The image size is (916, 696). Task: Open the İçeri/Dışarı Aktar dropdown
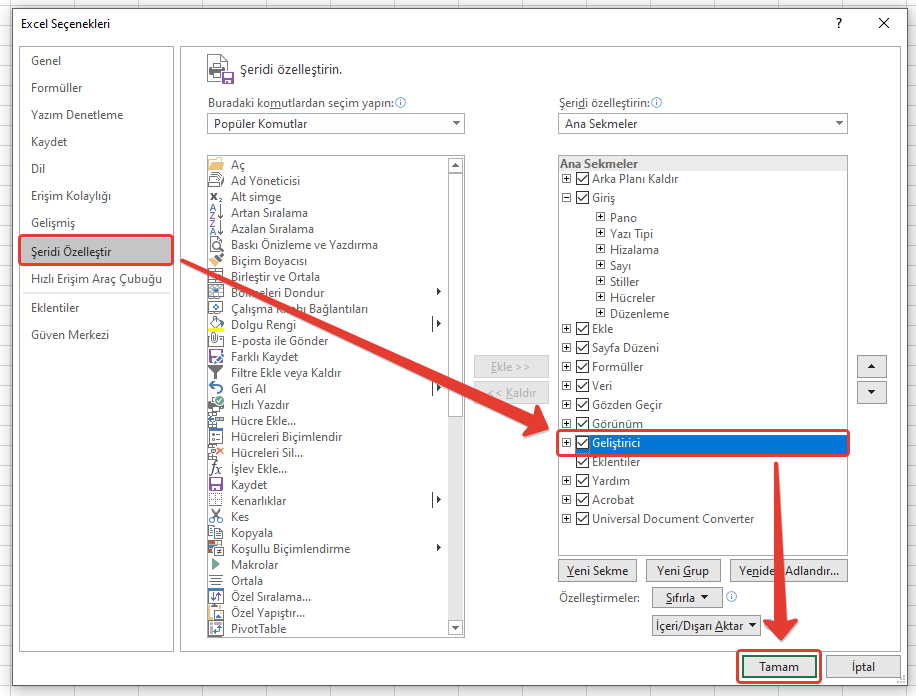coord(706,626)
